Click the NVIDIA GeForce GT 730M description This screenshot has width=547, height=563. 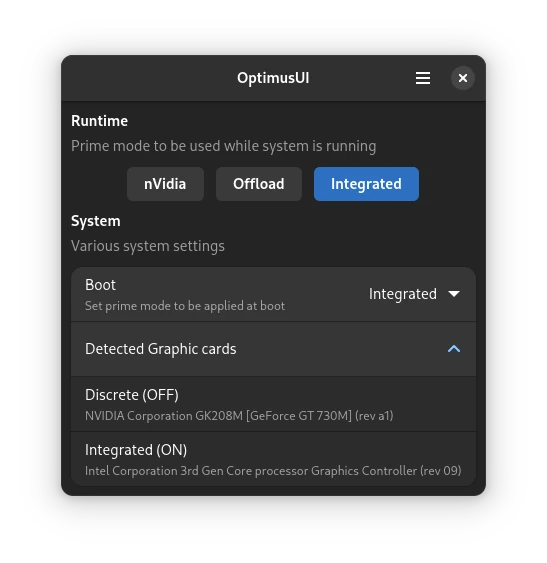(x=239, y=416)
